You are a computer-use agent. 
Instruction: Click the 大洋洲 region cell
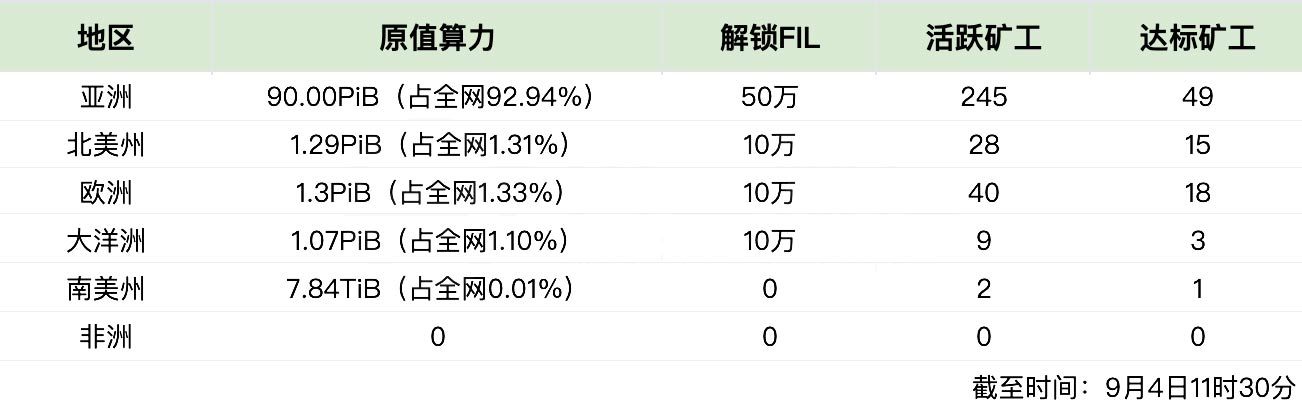pyautogui.click(x=105, y=241)
